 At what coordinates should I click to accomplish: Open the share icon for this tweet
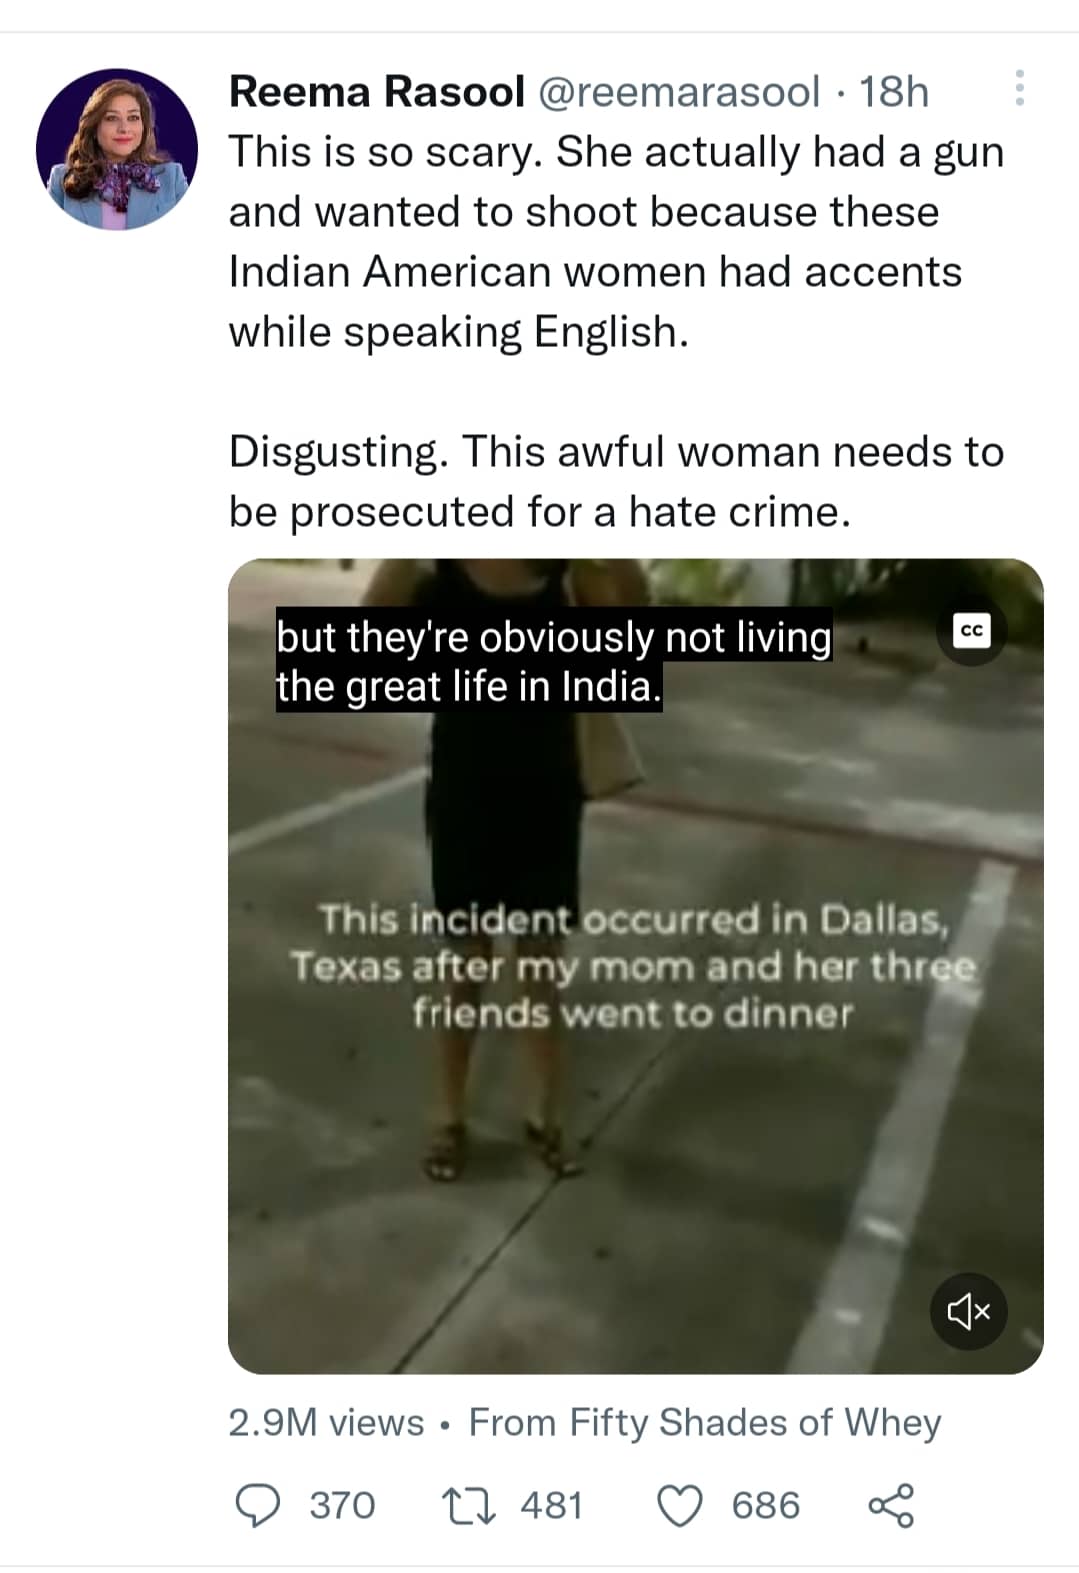(891, 1505)
